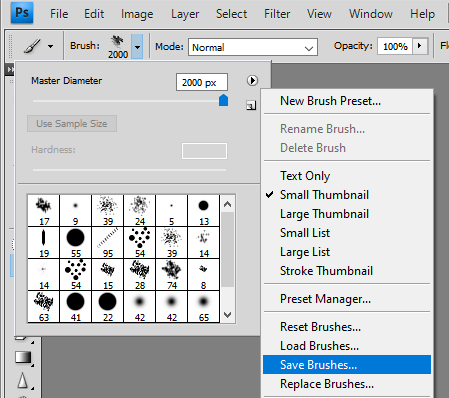Viewport: 449px width, 398px height.
Task: Choose Replace Brushes... menu entry
Action: [327, 384]
